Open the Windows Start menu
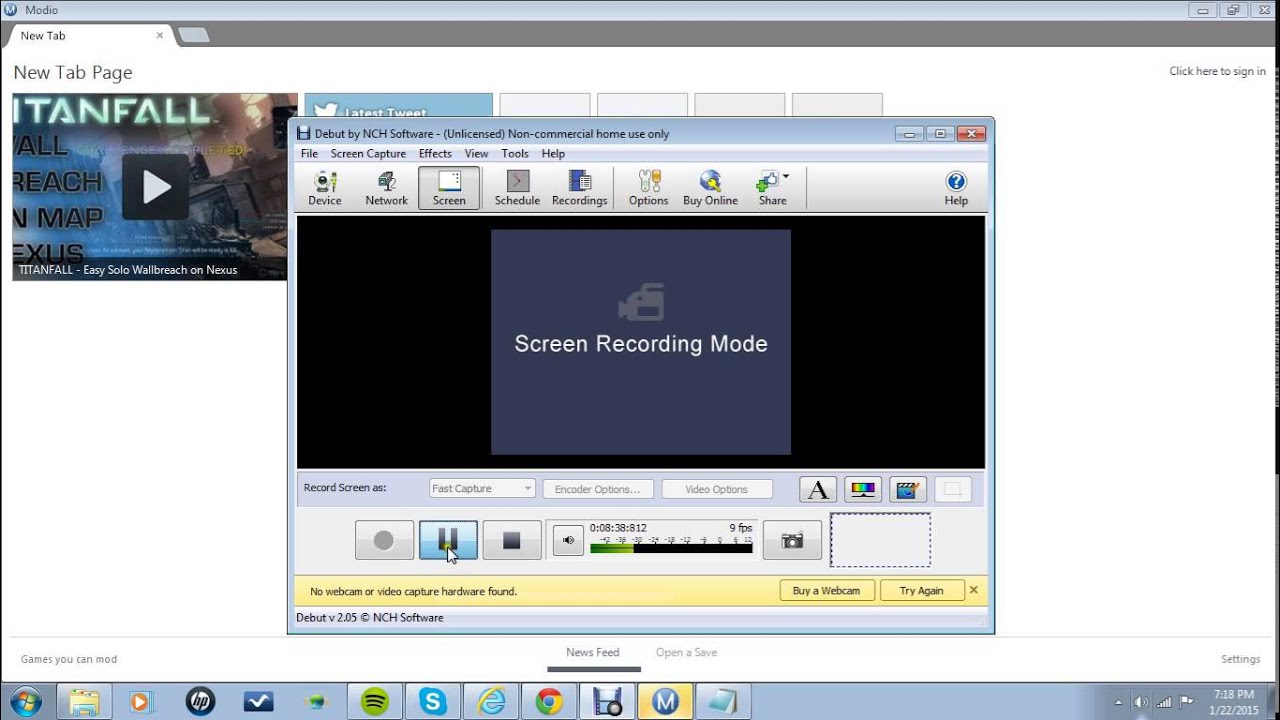The width and height of the screenshot is (1280, 720). click(x=24, y=701)
